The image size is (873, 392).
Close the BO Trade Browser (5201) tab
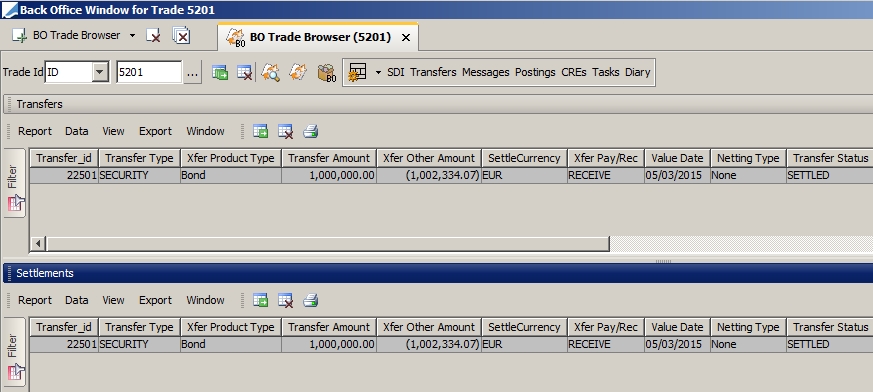[x=406, y=37]
